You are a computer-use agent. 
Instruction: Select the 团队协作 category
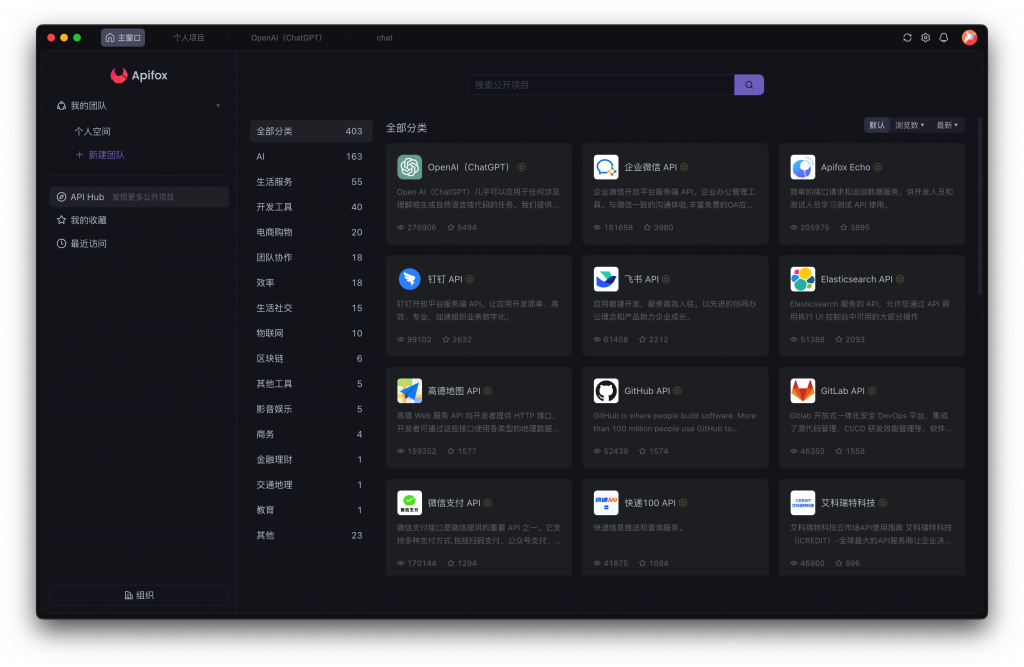[x=311, y=257]
